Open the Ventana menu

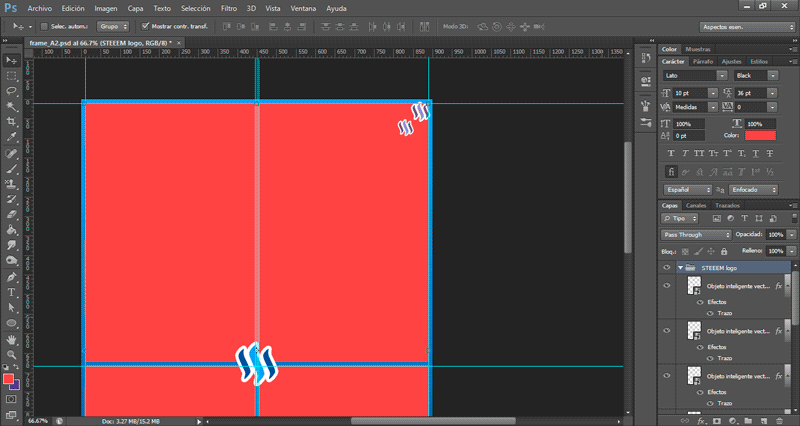(303, 9)
